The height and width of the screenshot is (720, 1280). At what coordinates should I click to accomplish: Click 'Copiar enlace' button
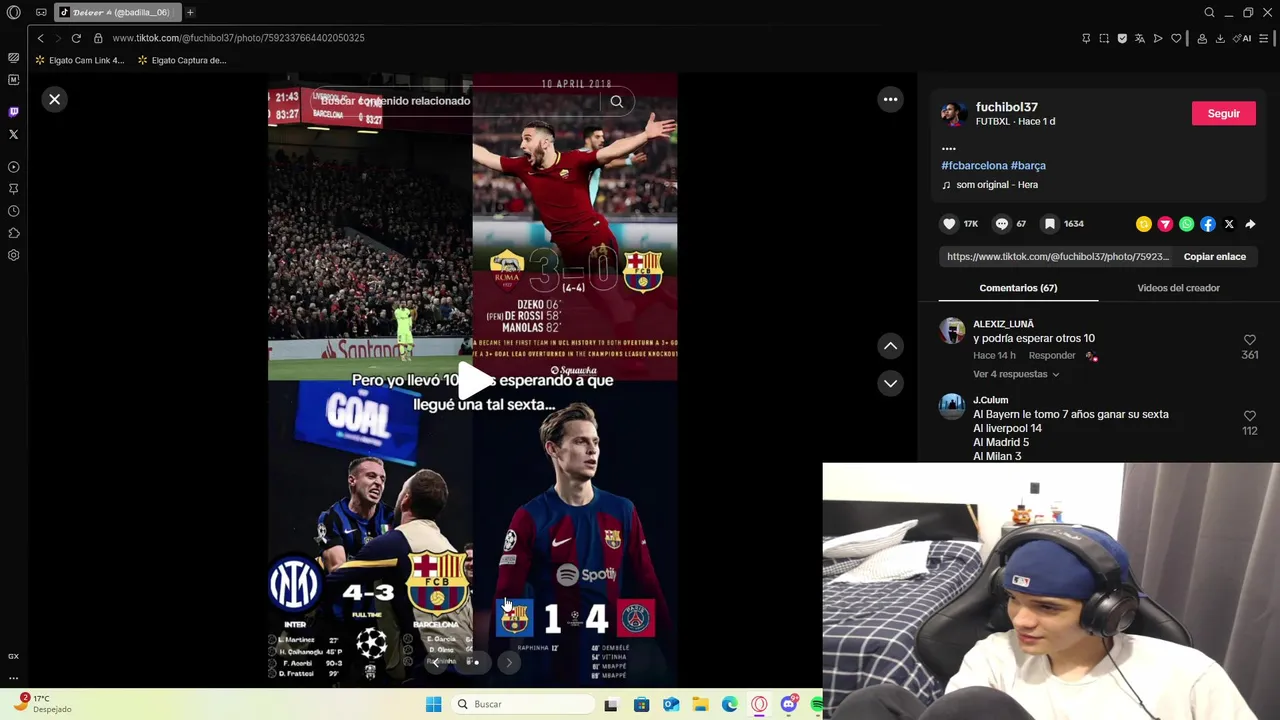click(1214, 257)
